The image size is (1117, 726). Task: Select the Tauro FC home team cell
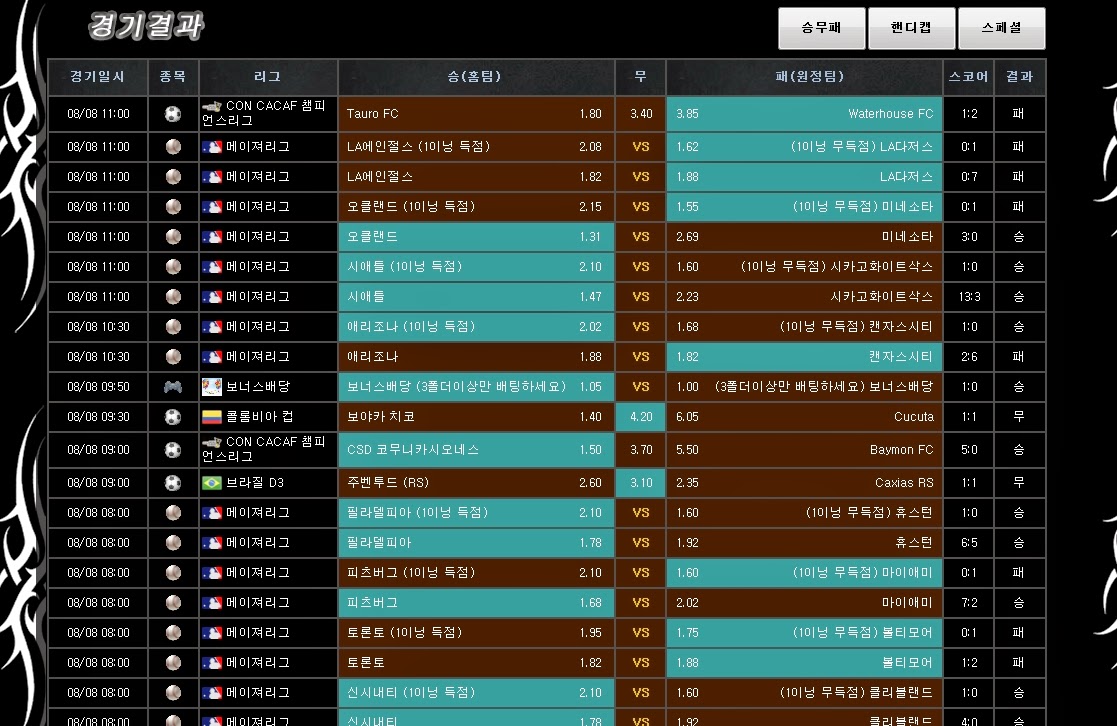pos(476,114)
